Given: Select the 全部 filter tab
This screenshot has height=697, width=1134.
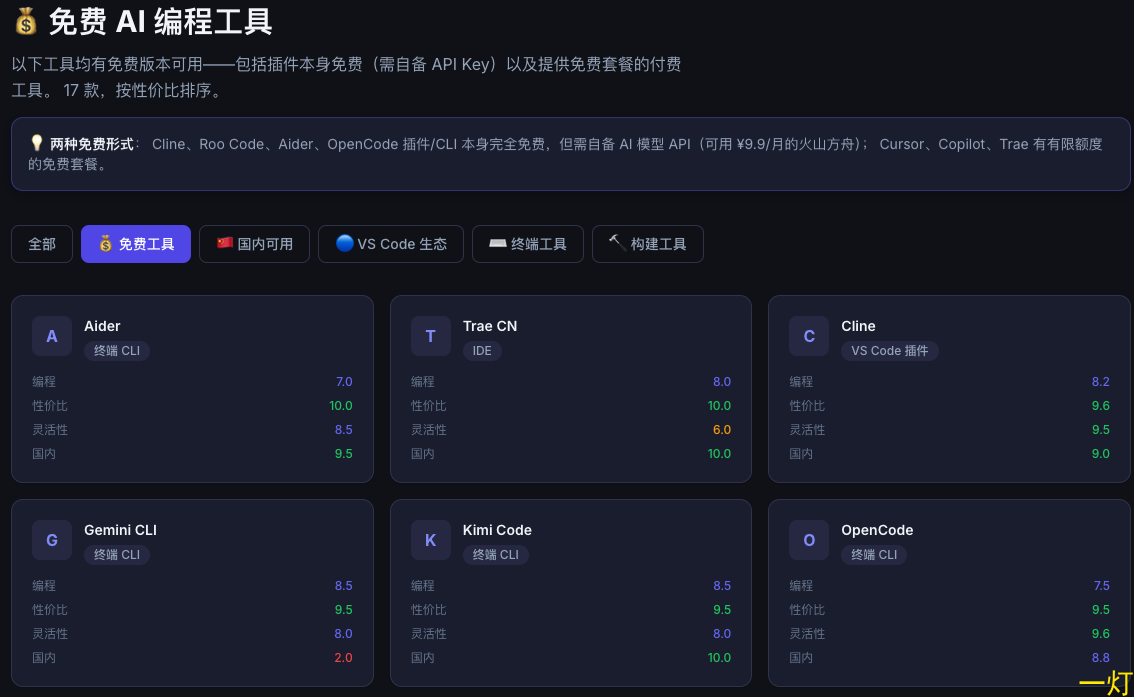Looking at the screenshot, I should pyautogui.click(x=42, y=244).
